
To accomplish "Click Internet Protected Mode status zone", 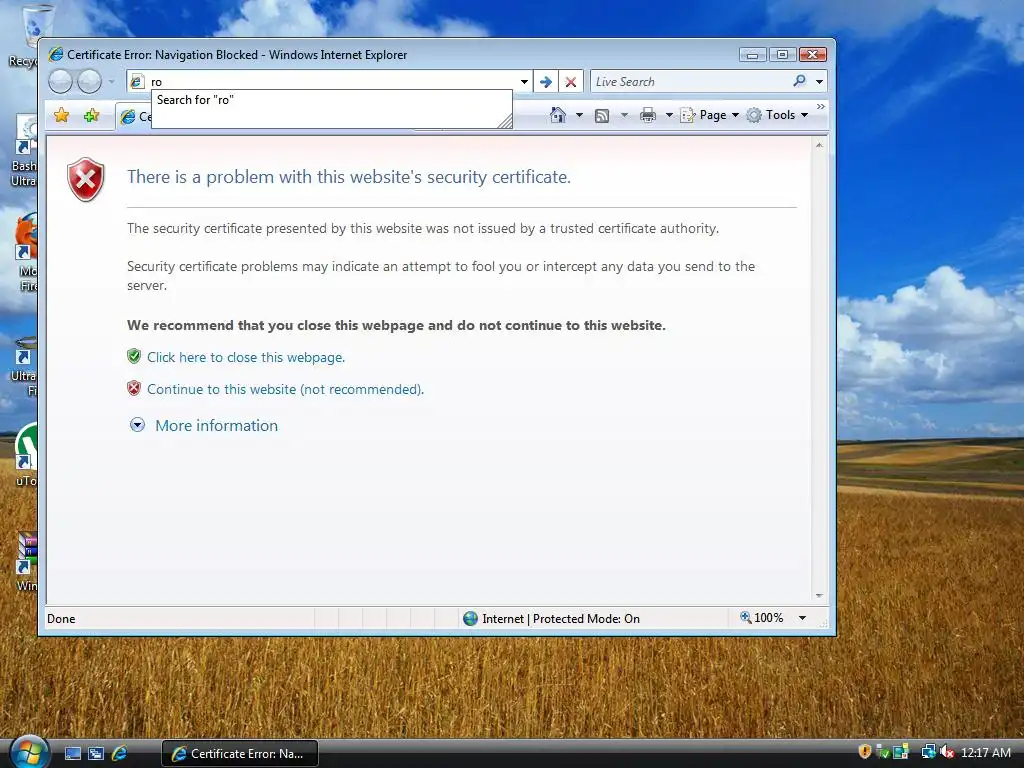I will 551,618.
